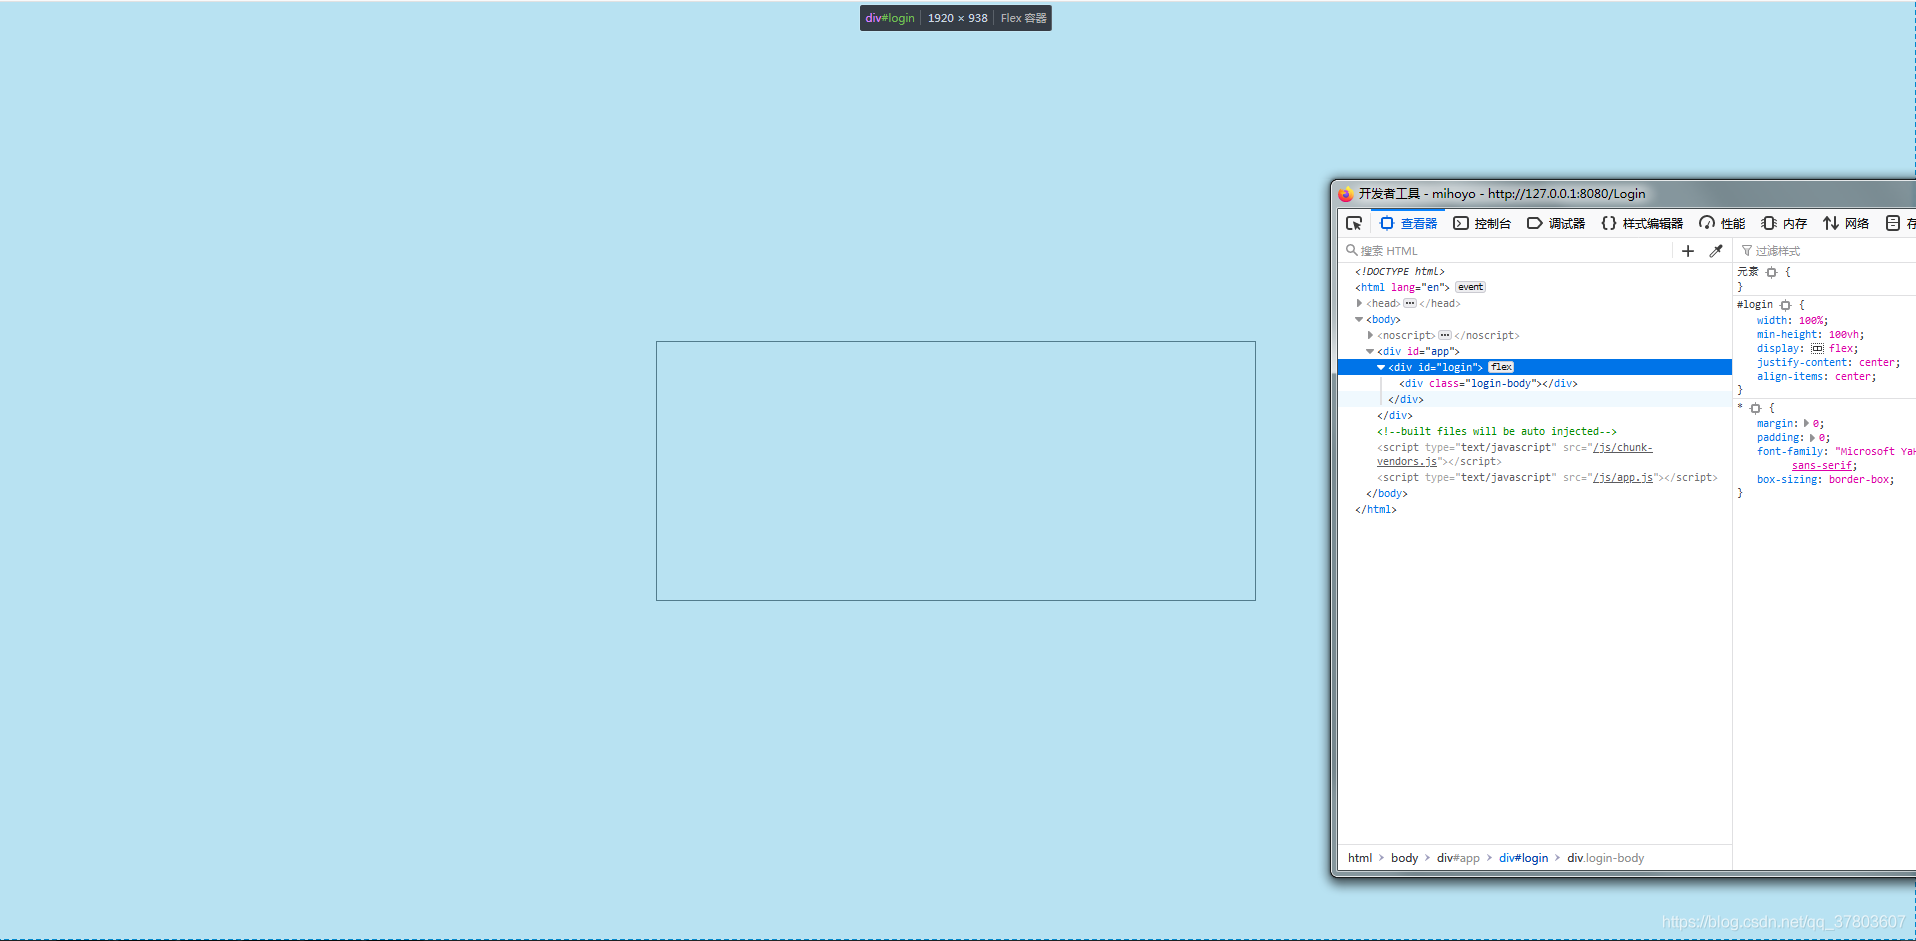
Task: Select the eyedropper color picker tool
Action: click(x=1716, y=251)
